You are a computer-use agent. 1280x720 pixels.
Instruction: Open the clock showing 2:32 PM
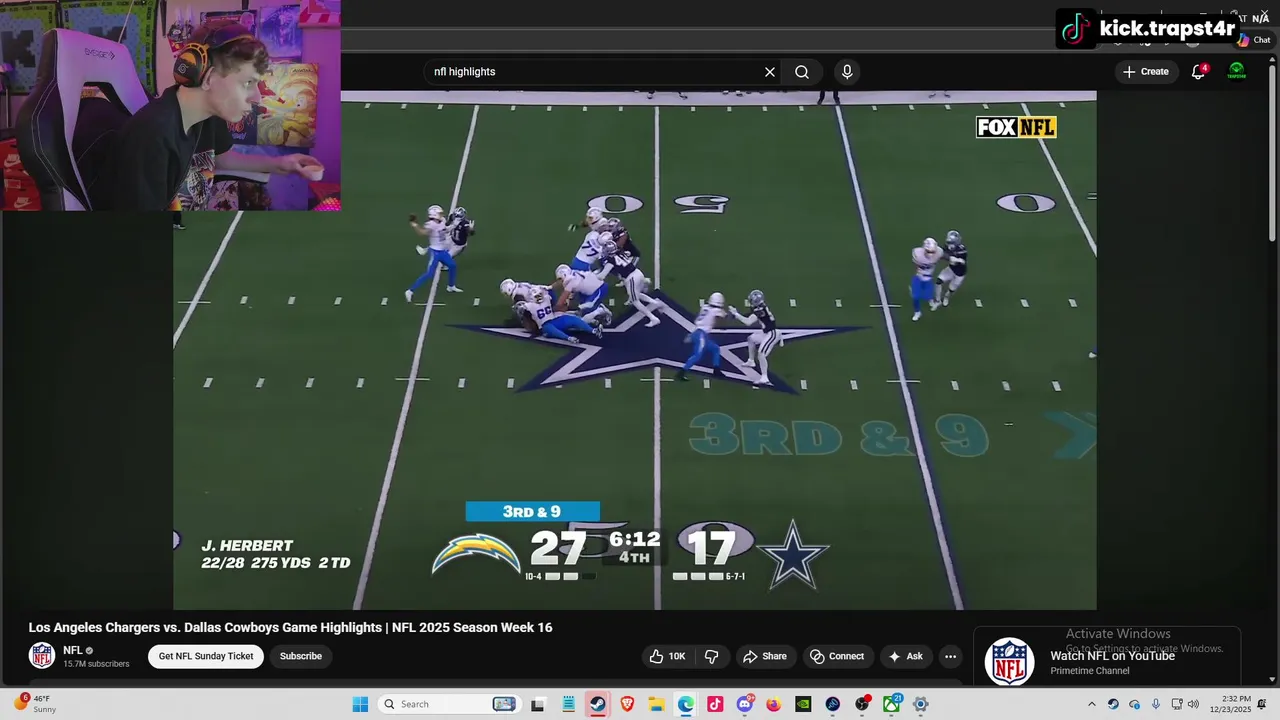tap(1230, 704)
